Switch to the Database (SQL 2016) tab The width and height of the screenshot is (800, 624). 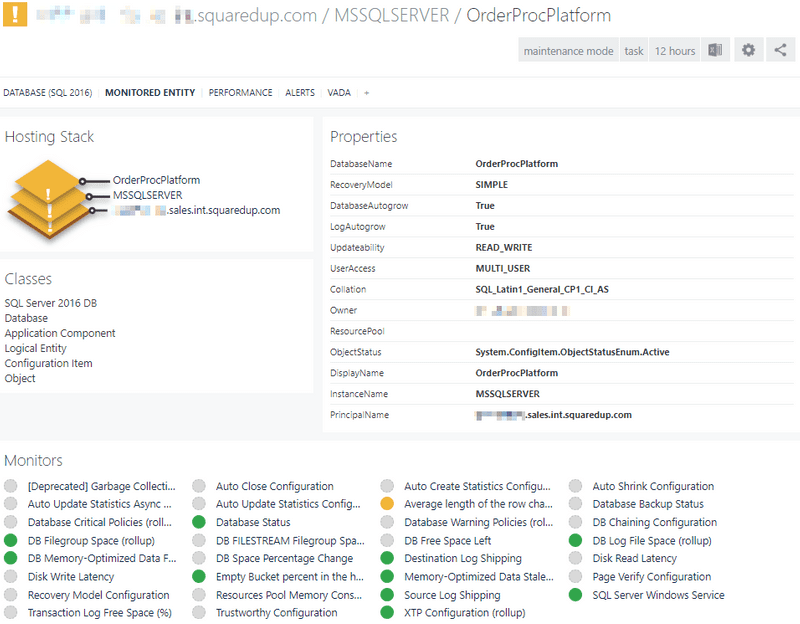[x=48, y=93]
